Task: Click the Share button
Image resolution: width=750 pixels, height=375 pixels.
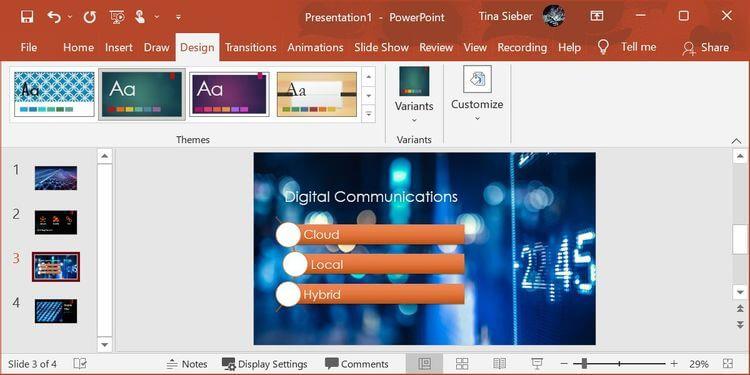Action: (706, 47)
